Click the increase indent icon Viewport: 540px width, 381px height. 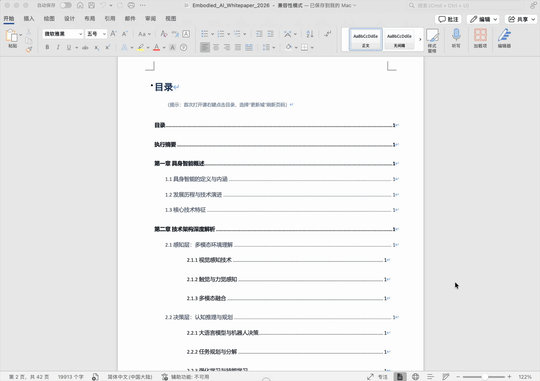coord(270,34)
